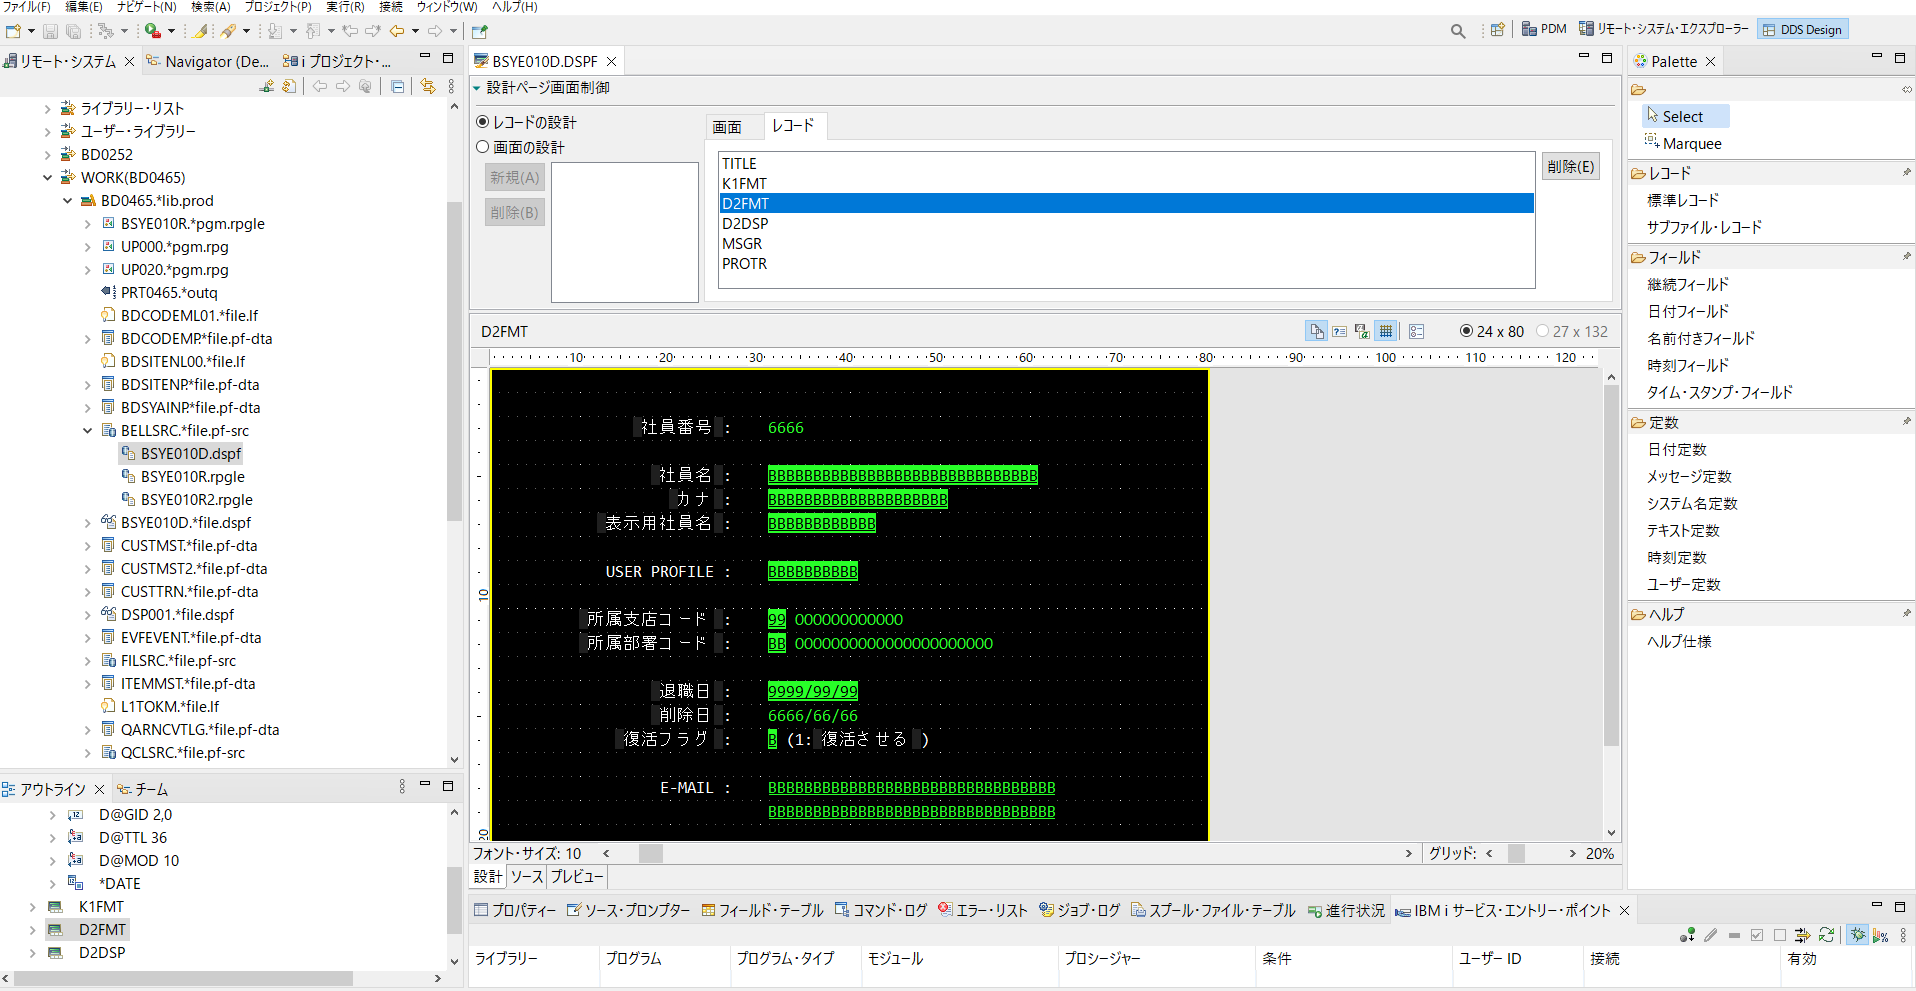This screenshot has height=991, width=1916.
Task: Click the 社員番号 label on design canvas
Action: pos(676,427)
